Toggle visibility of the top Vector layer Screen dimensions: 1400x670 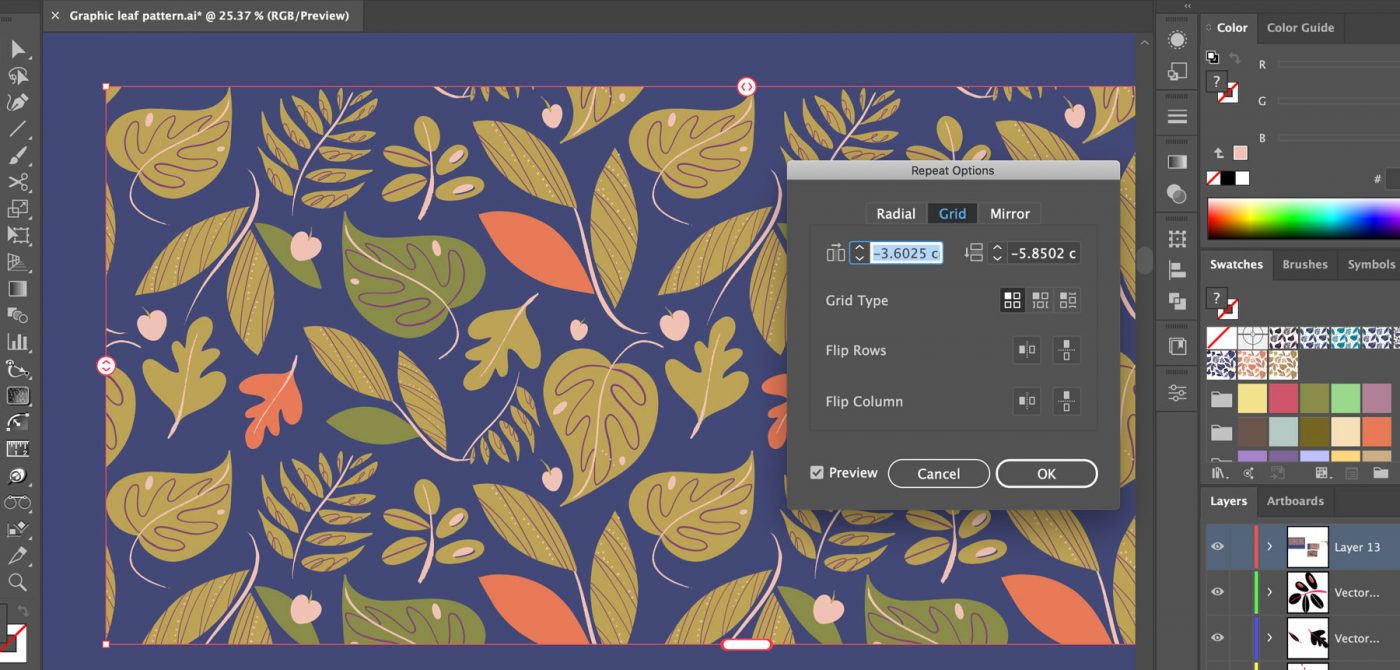coord(1217,591)
